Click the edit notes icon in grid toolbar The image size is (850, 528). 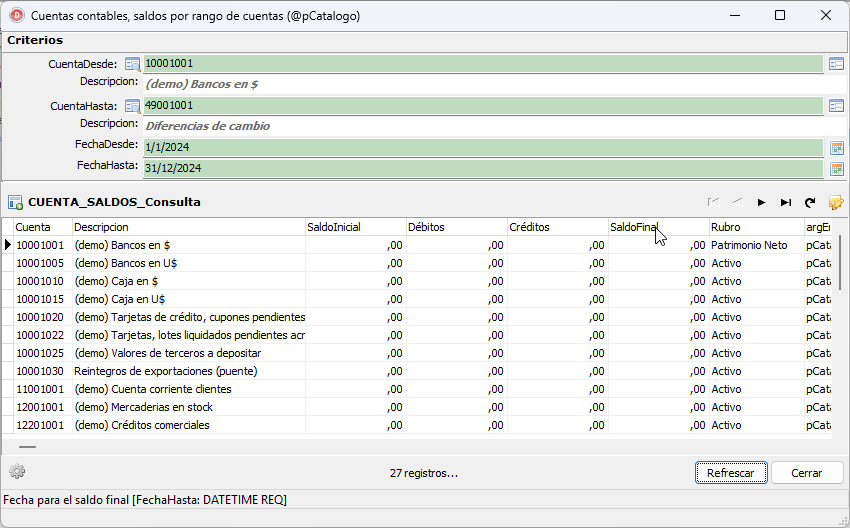pos(836,202)
